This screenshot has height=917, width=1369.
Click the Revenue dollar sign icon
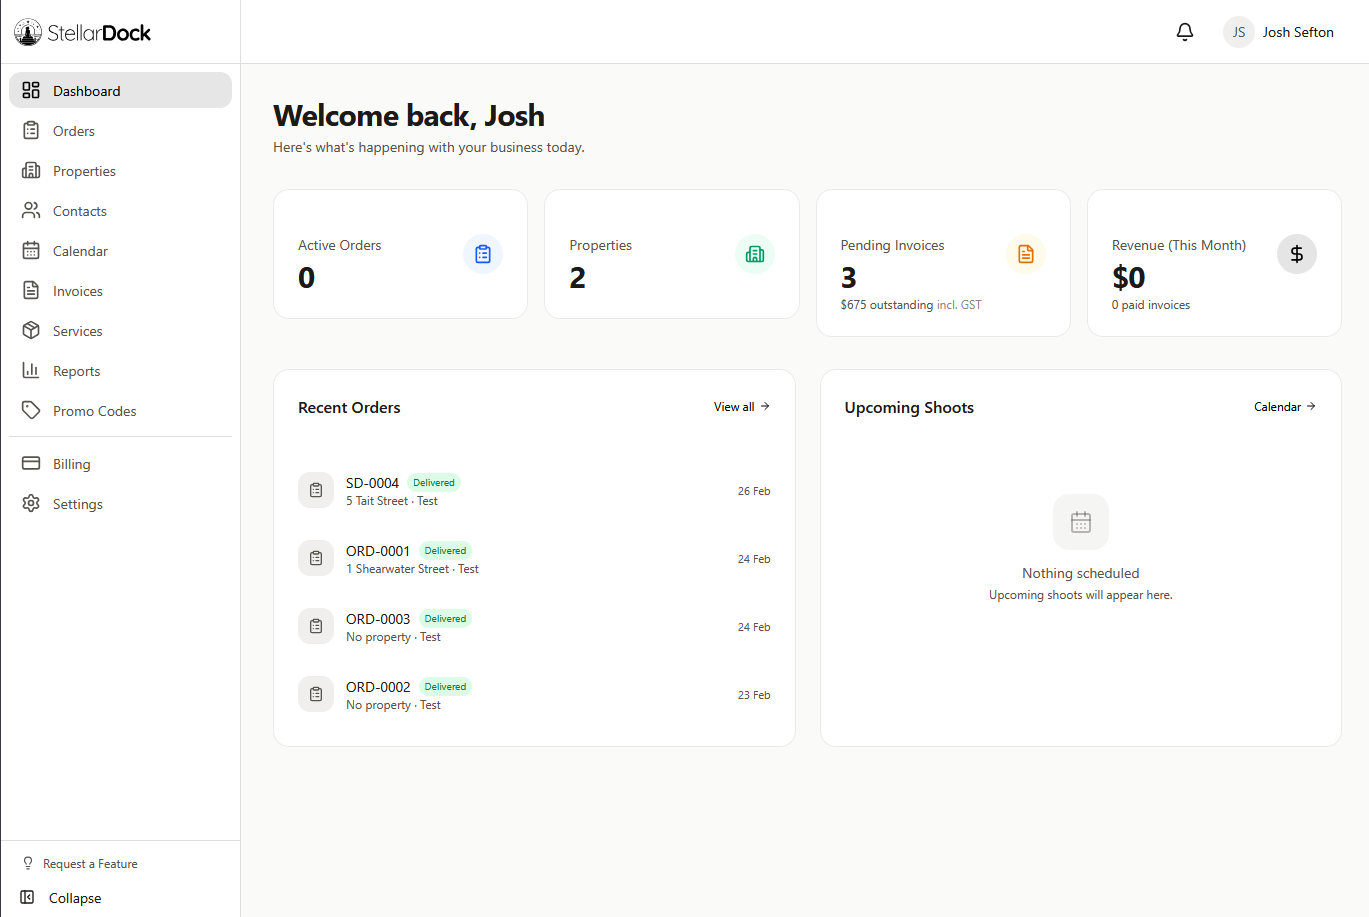[x=1297, y=254]
